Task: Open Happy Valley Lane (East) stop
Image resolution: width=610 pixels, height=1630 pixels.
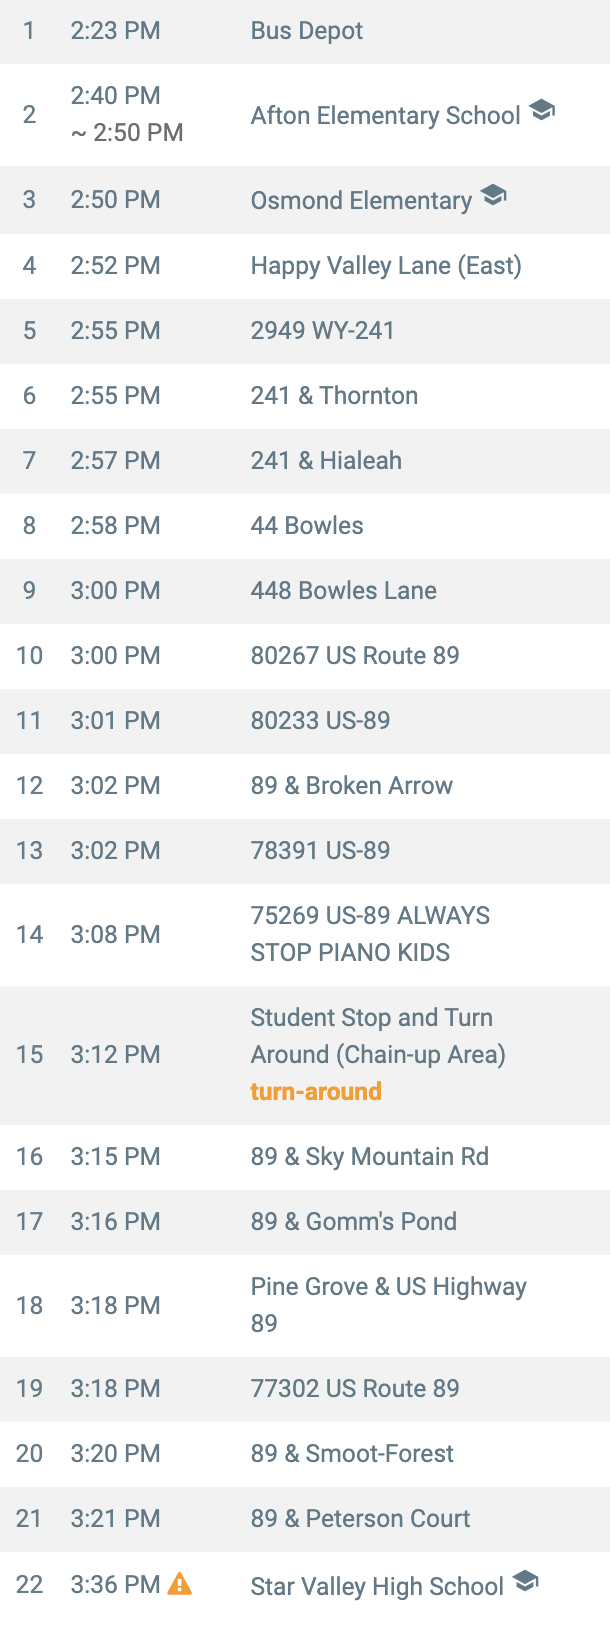Action: pos(386,266)
